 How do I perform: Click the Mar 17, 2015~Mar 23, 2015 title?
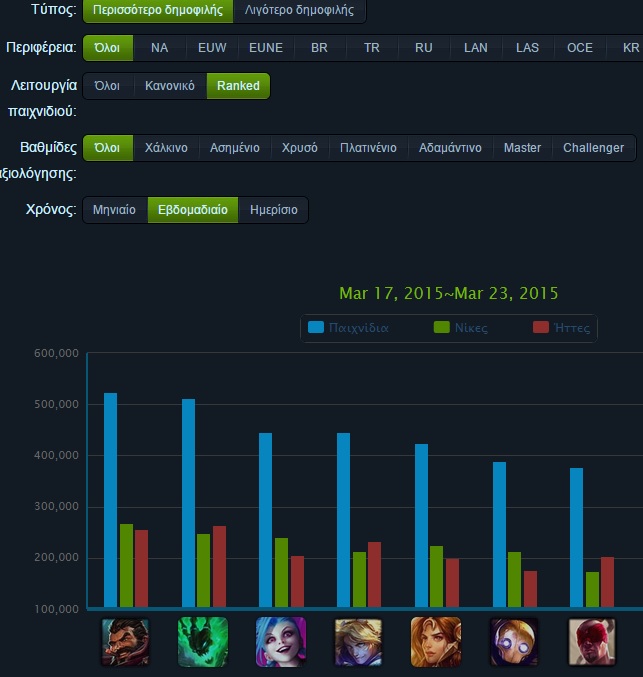pos(449,294)
